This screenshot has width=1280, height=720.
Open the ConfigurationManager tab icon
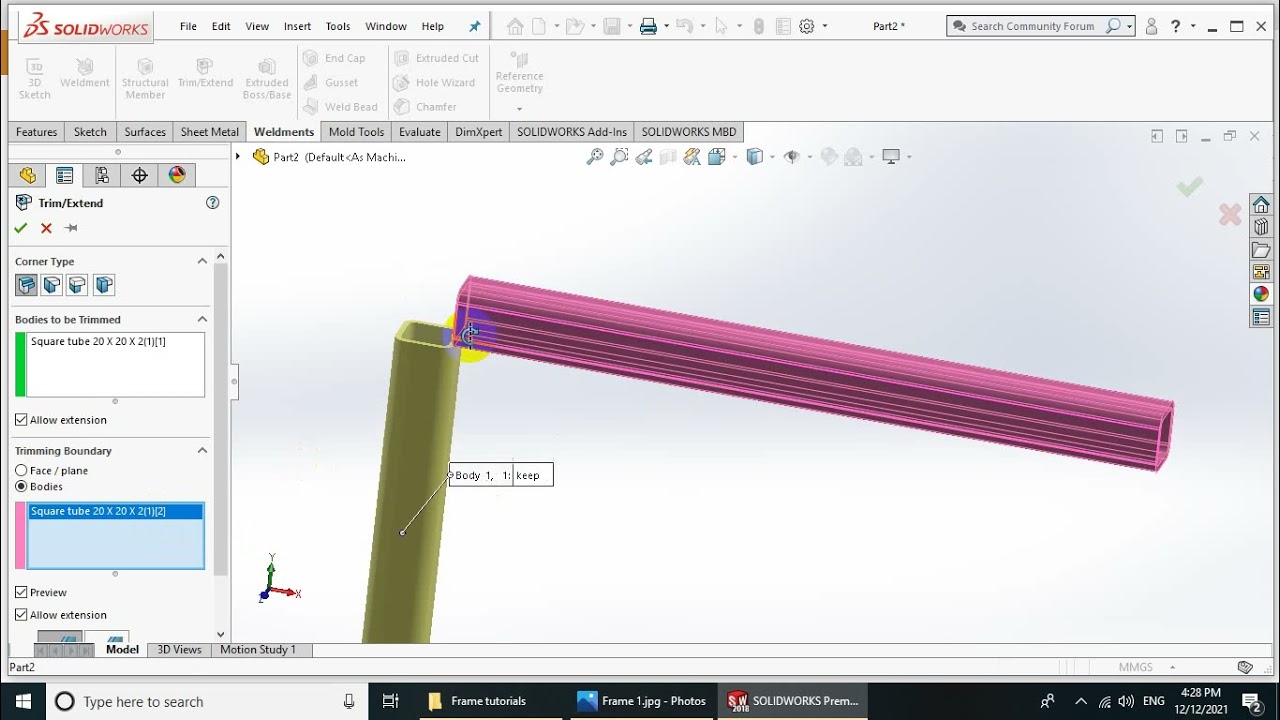pos(102,175)
